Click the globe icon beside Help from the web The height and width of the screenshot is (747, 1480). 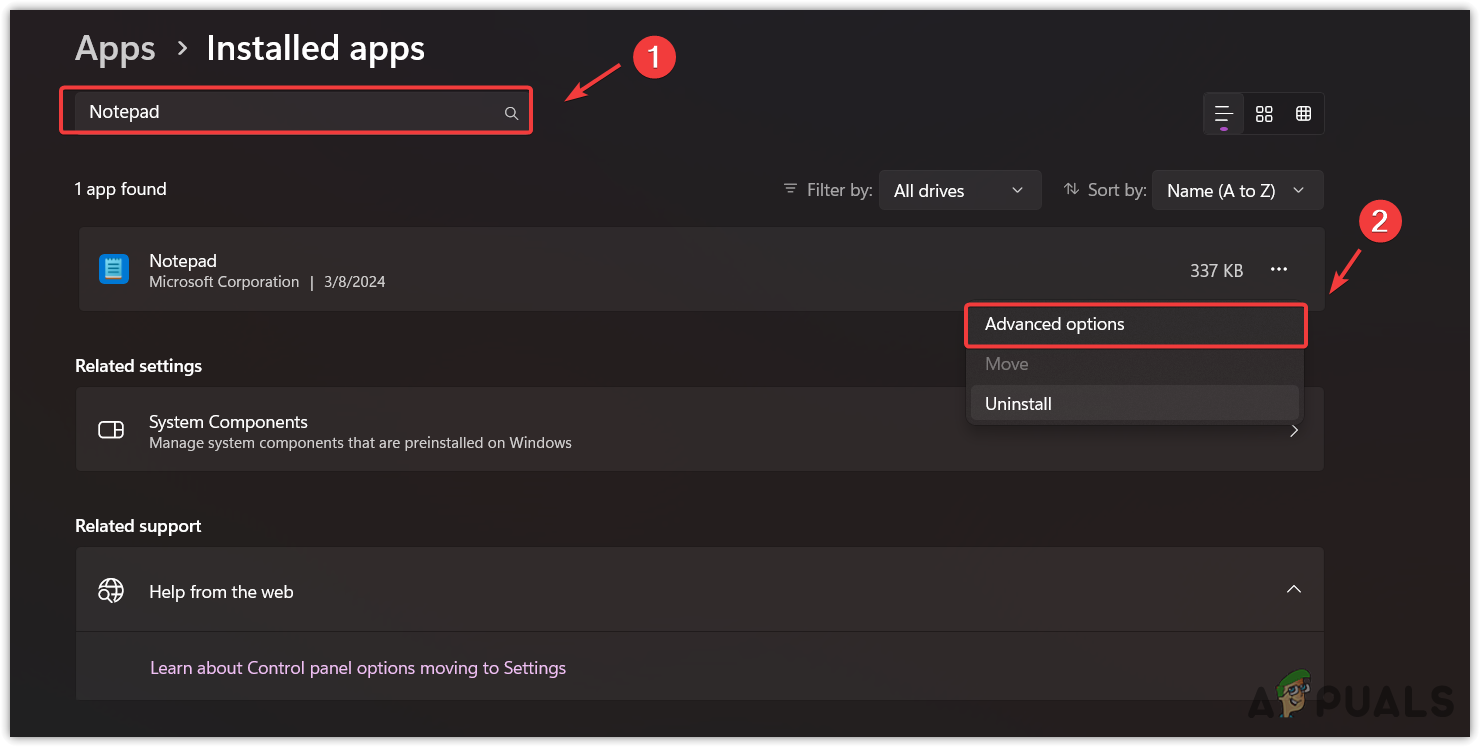pyautogui.click(x=110, y=591)
